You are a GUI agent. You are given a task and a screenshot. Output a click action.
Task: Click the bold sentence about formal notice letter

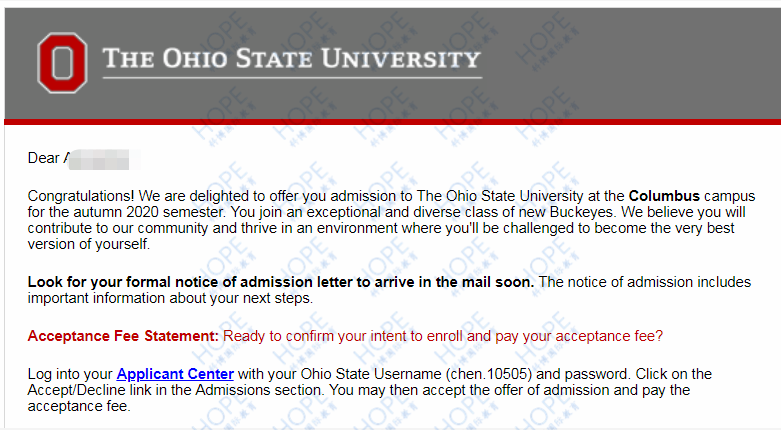coord(281,282)
